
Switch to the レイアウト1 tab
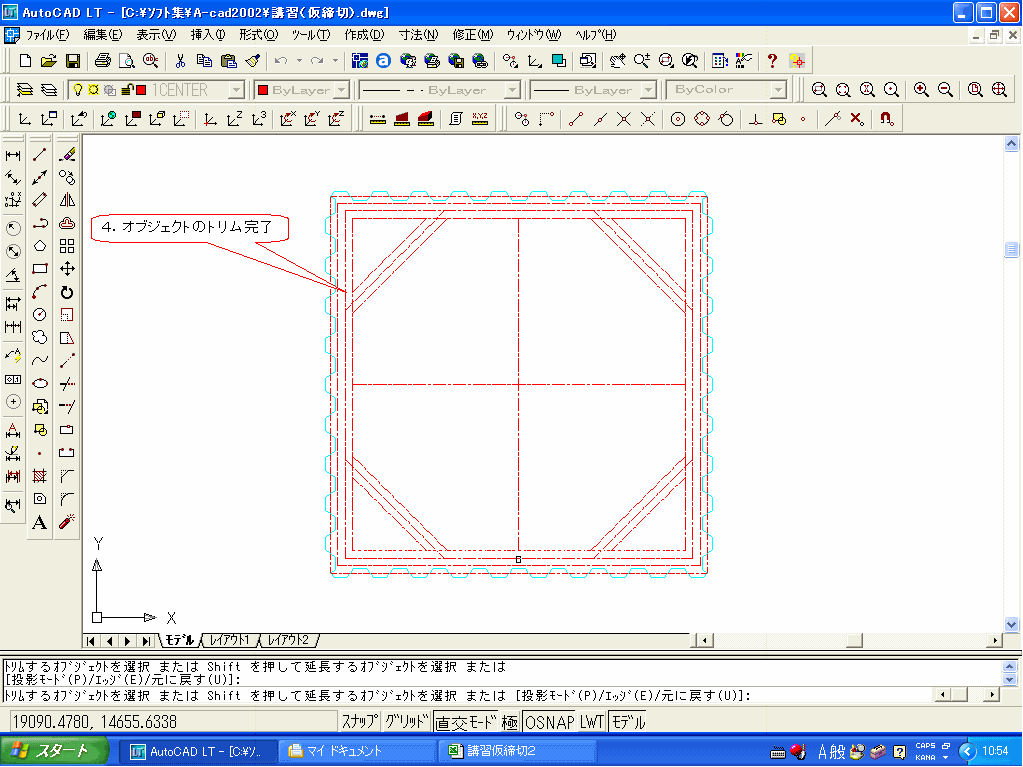tap(229, 640)
